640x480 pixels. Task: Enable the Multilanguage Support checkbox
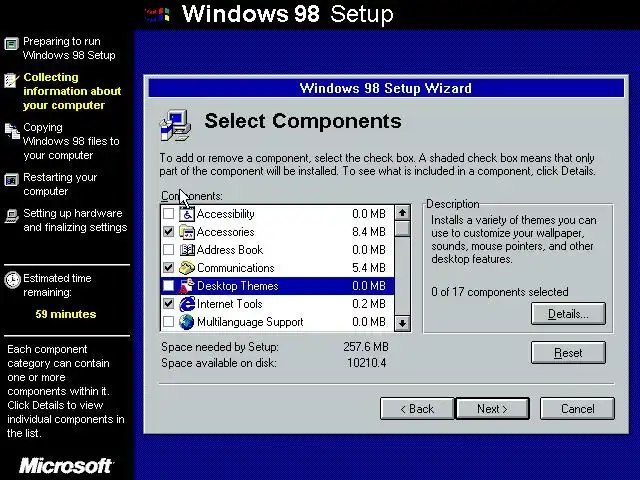[x=168, y=322]
